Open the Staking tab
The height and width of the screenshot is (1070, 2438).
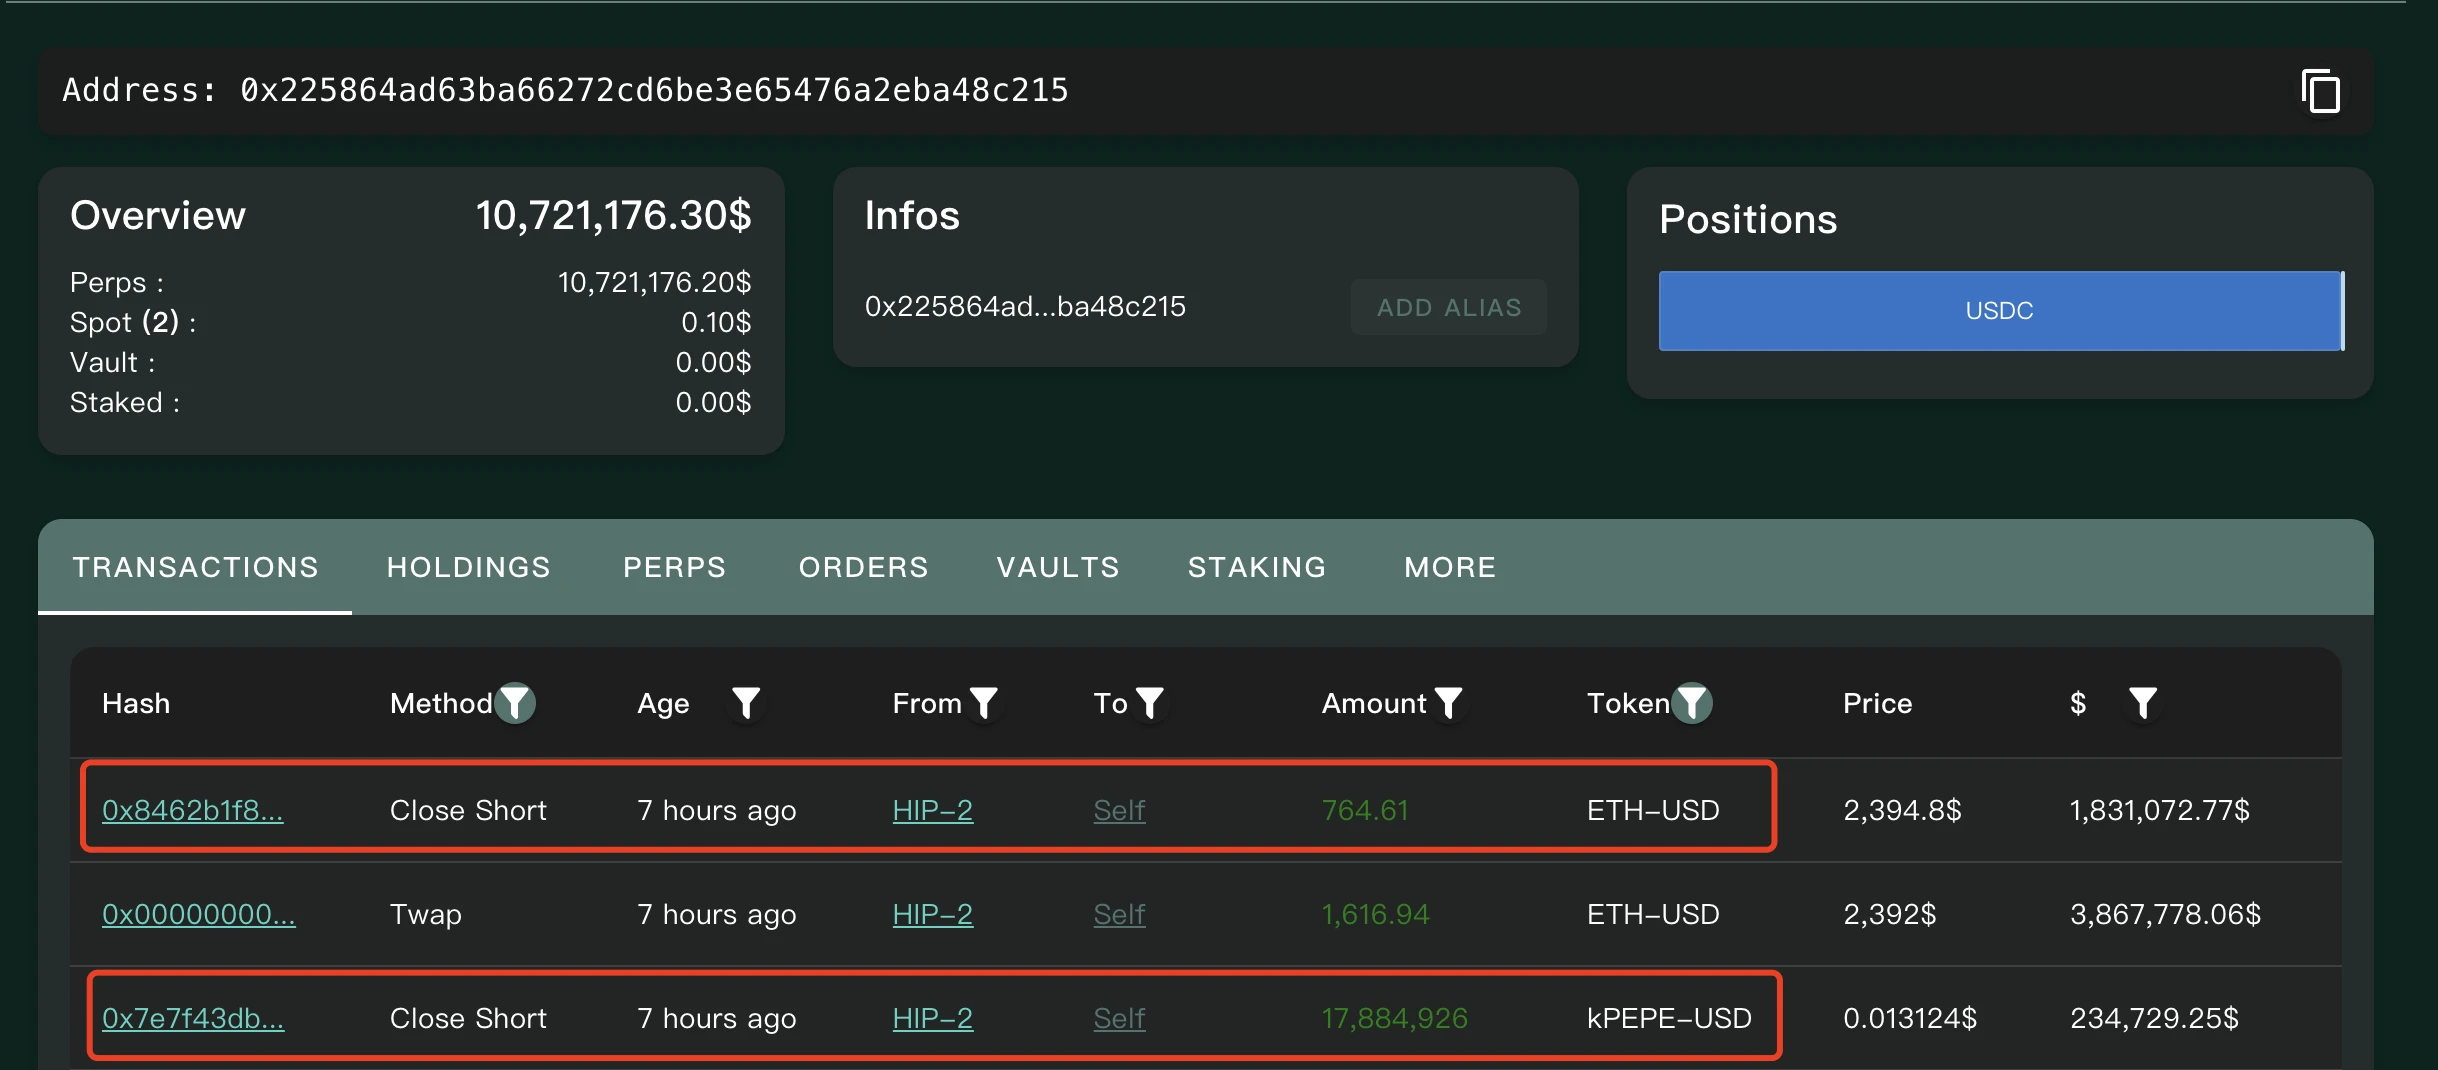pos(1256,567)
